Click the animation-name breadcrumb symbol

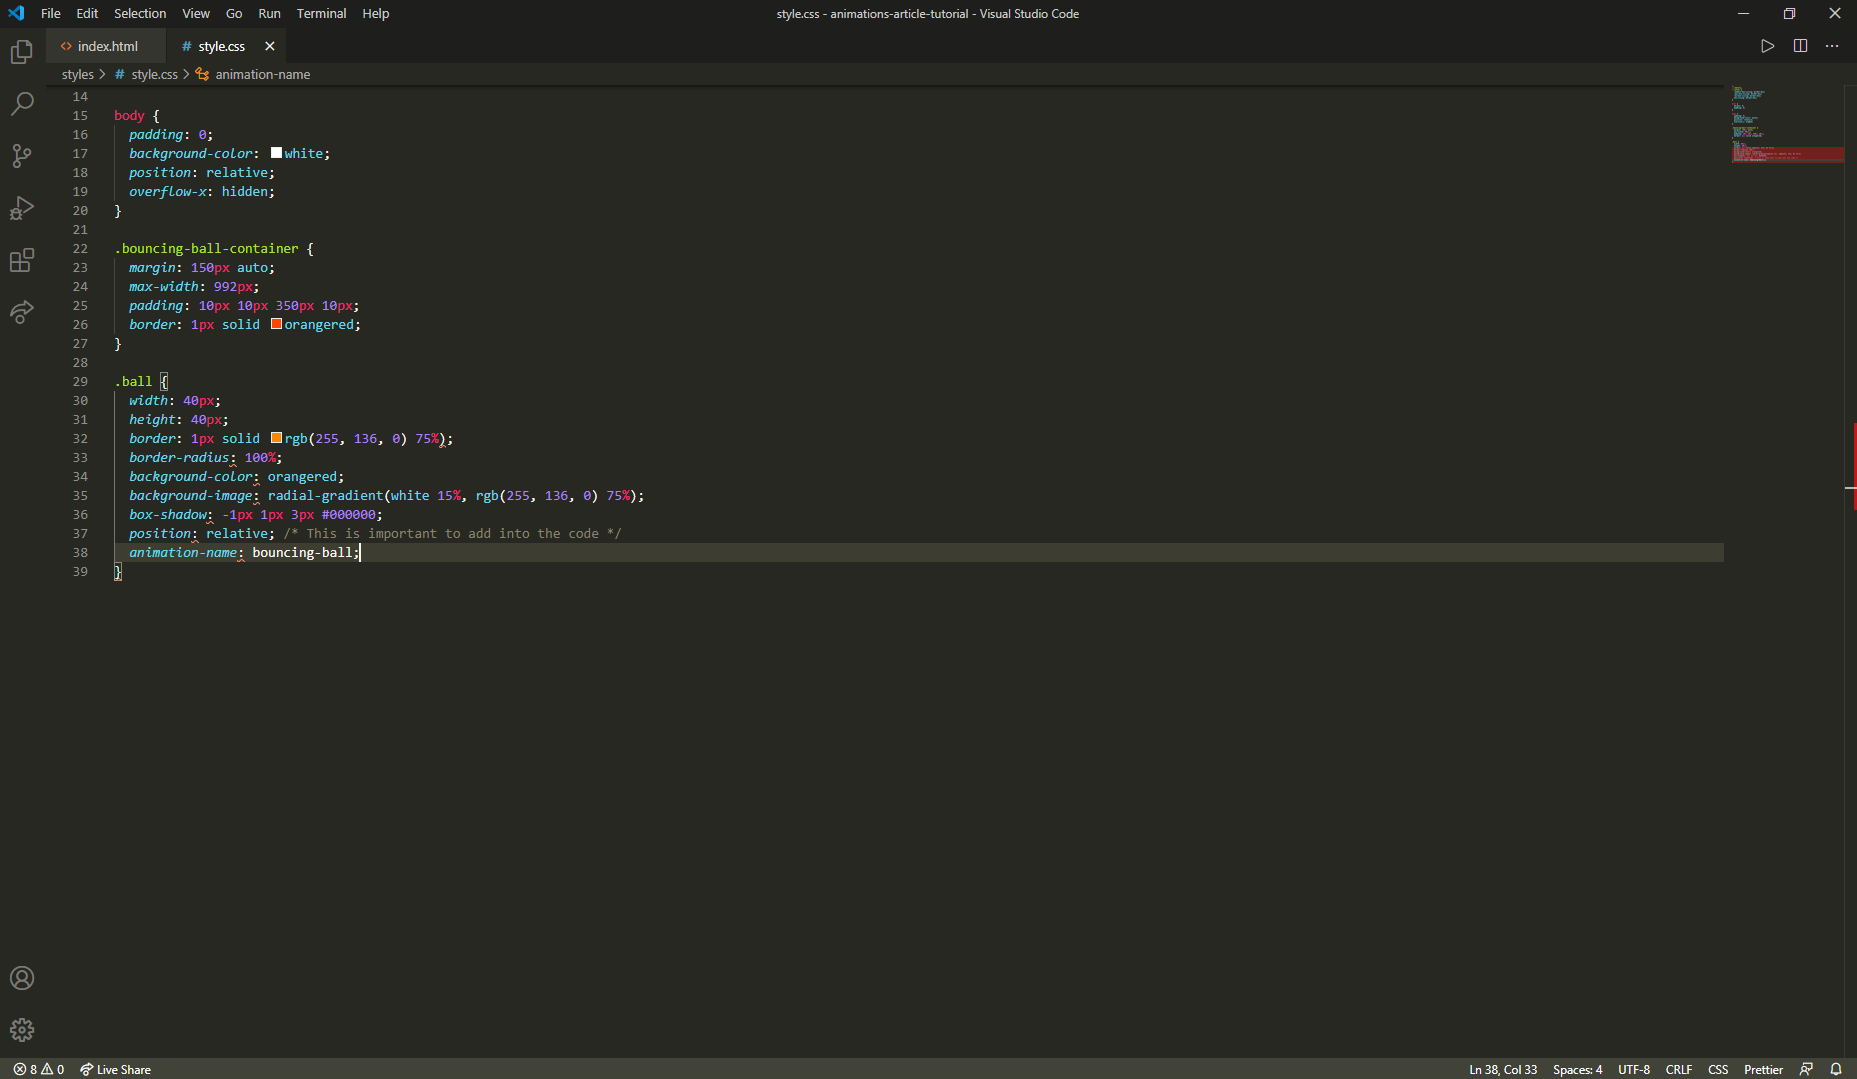pyautogui.click(x=253, y=74)
